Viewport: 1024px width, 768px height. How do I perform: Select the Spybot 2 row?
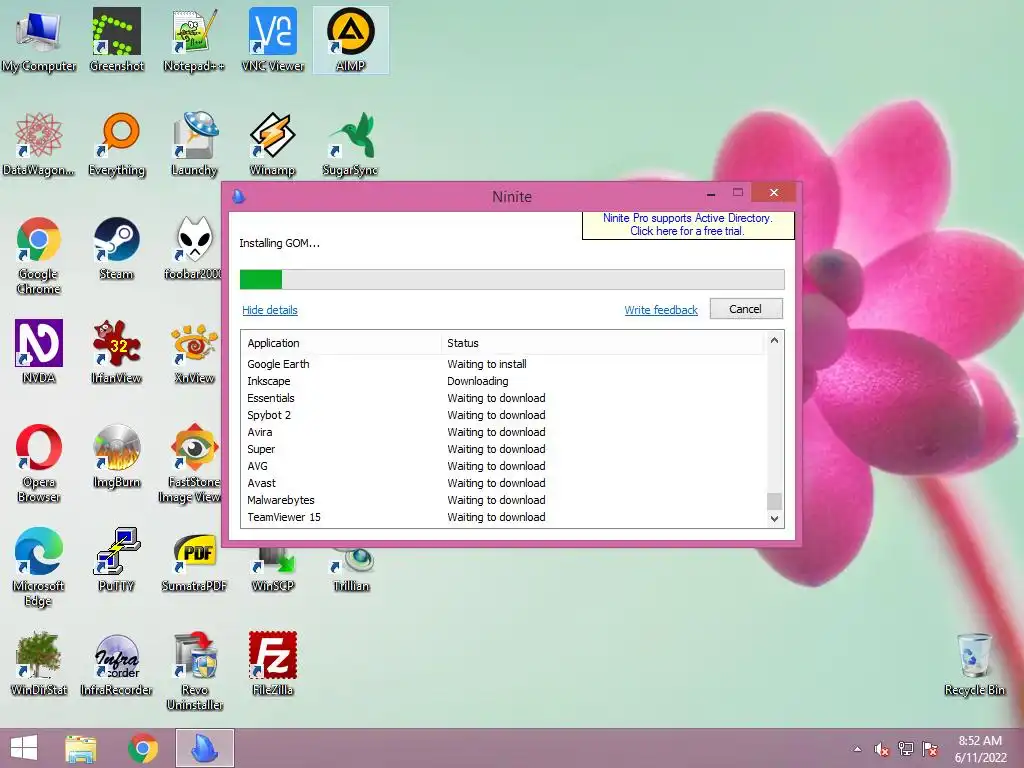(504, 415)
